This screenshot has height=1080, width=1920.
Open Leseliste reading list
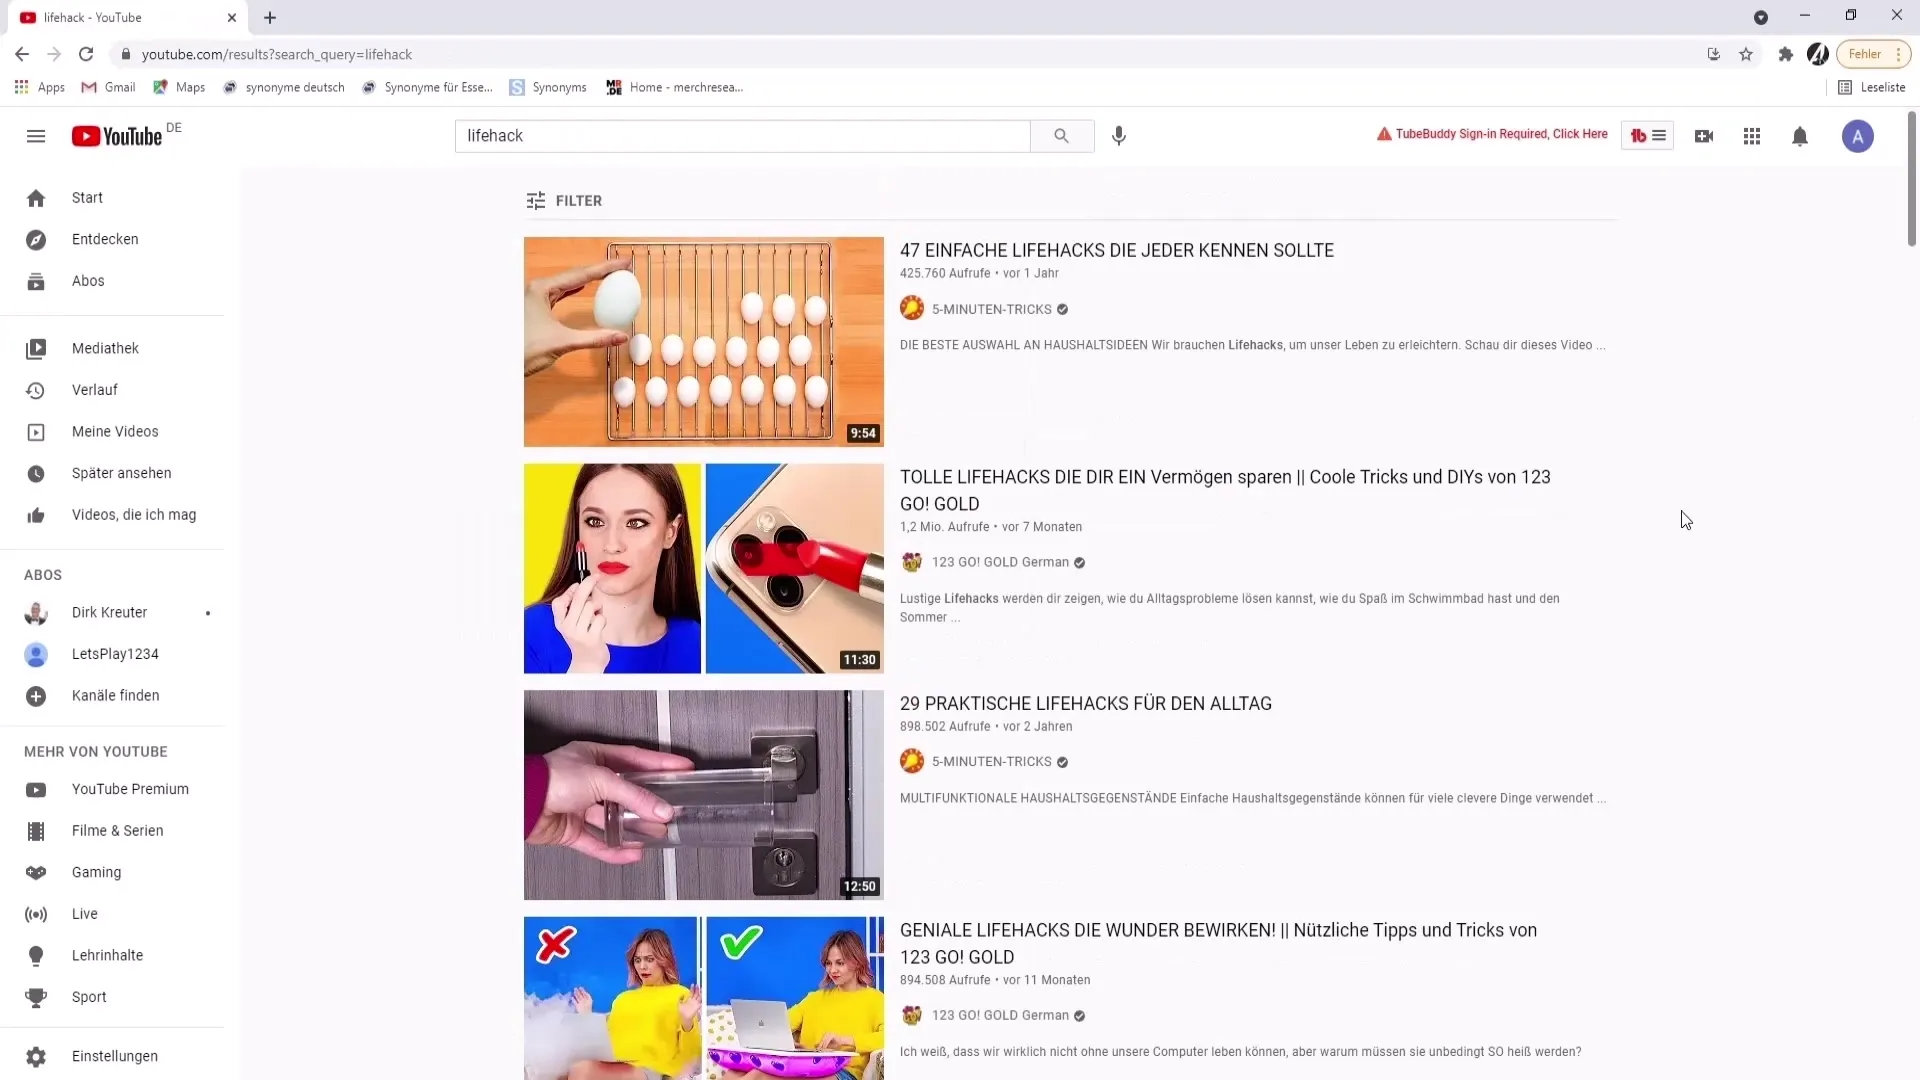(1871, 88)
